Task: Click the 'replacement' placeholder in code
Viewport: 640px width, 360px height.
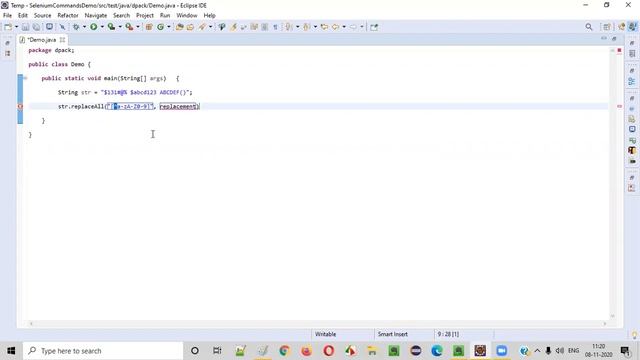Action: coord(178,107)
